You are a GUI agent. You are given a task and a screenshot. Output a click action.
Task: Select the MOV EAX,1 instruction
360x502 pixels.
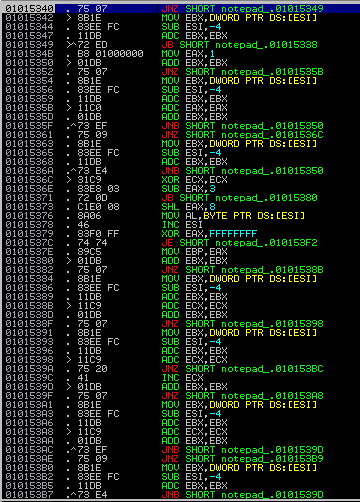[188, 53]
